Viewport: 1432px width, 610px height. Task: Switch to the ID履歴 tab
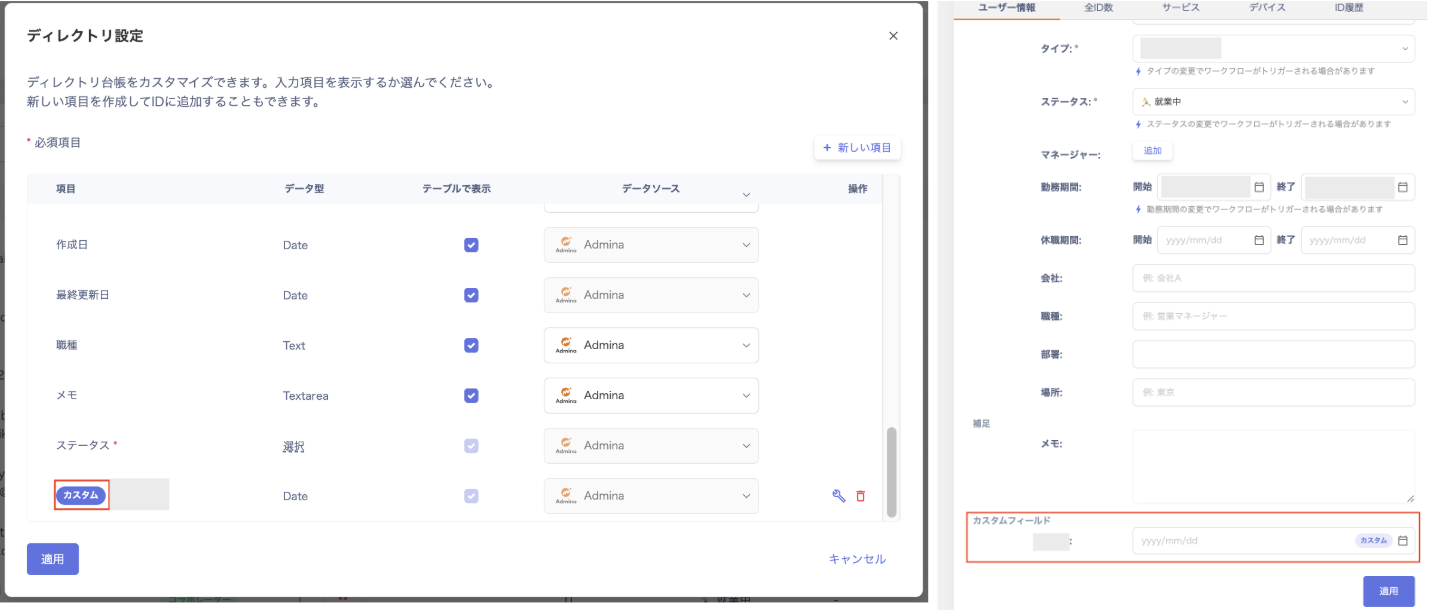click(1349, 8)
